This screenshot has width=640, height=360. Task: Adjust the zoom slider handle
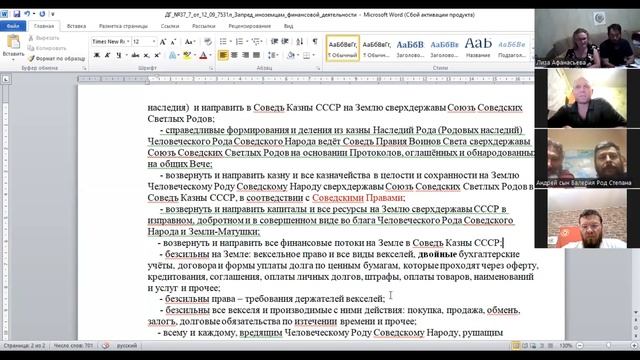(609, 346)
